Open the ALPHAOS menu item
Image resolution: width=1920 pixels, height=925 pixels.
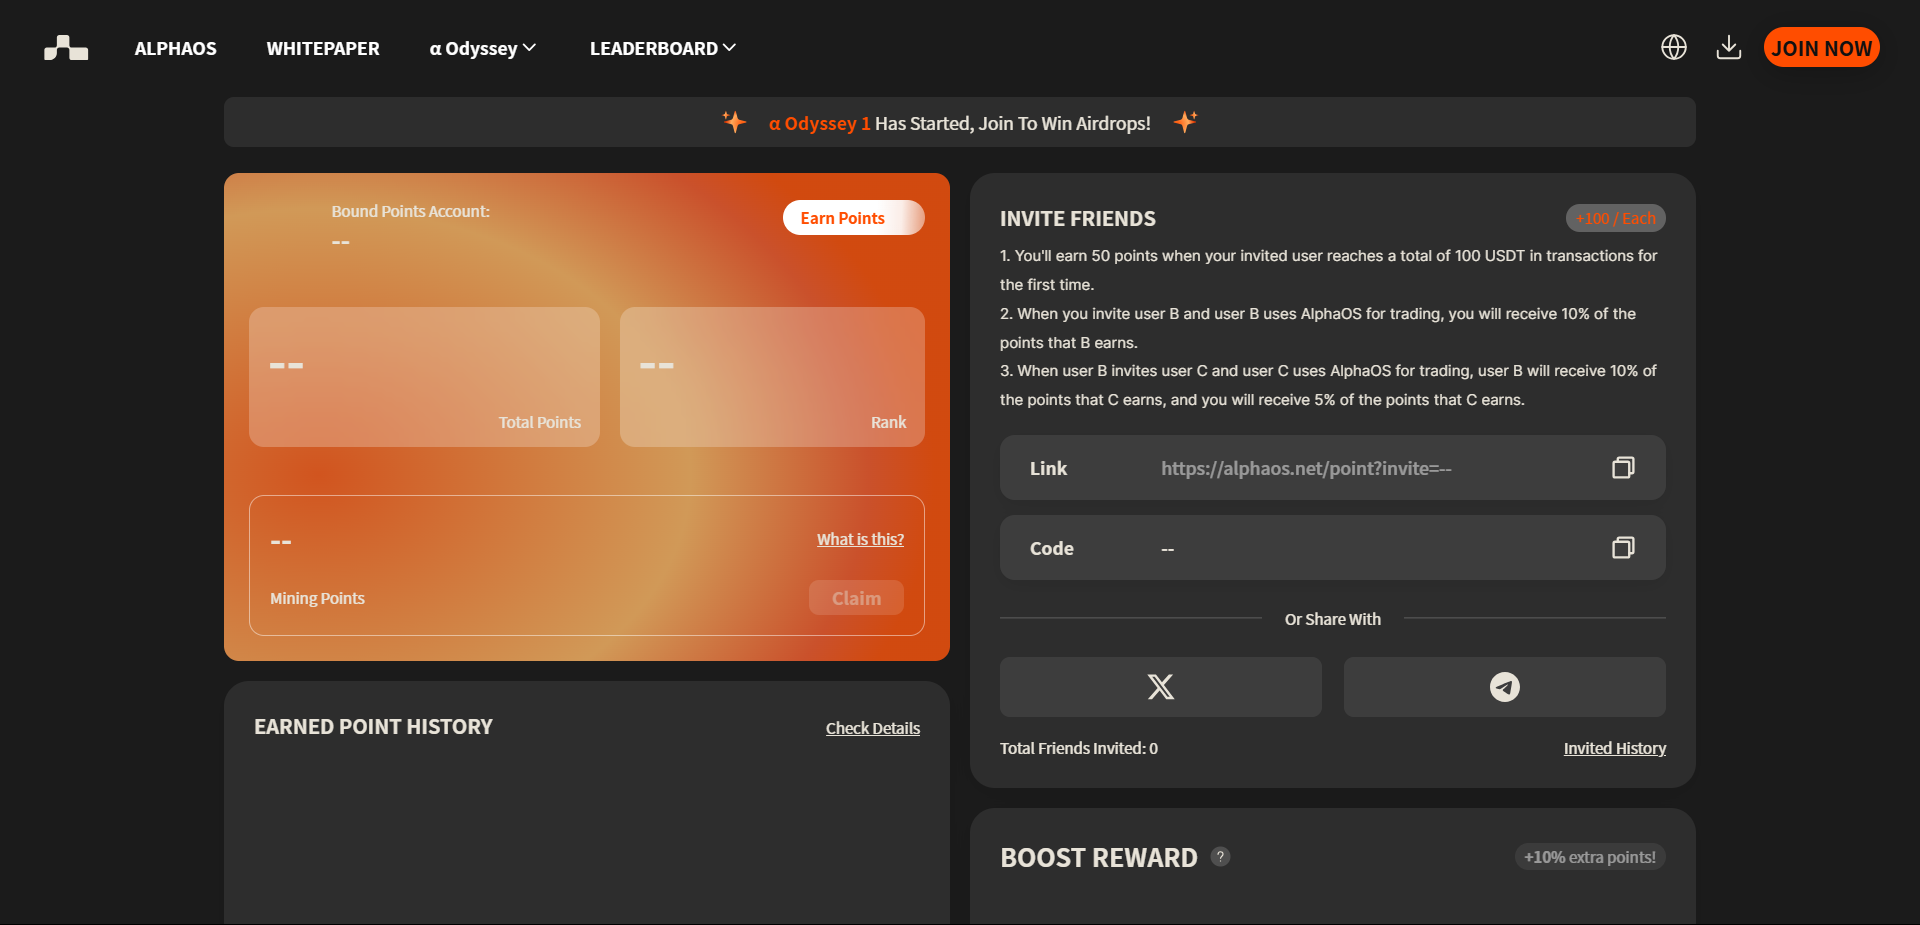click(175, 48)
